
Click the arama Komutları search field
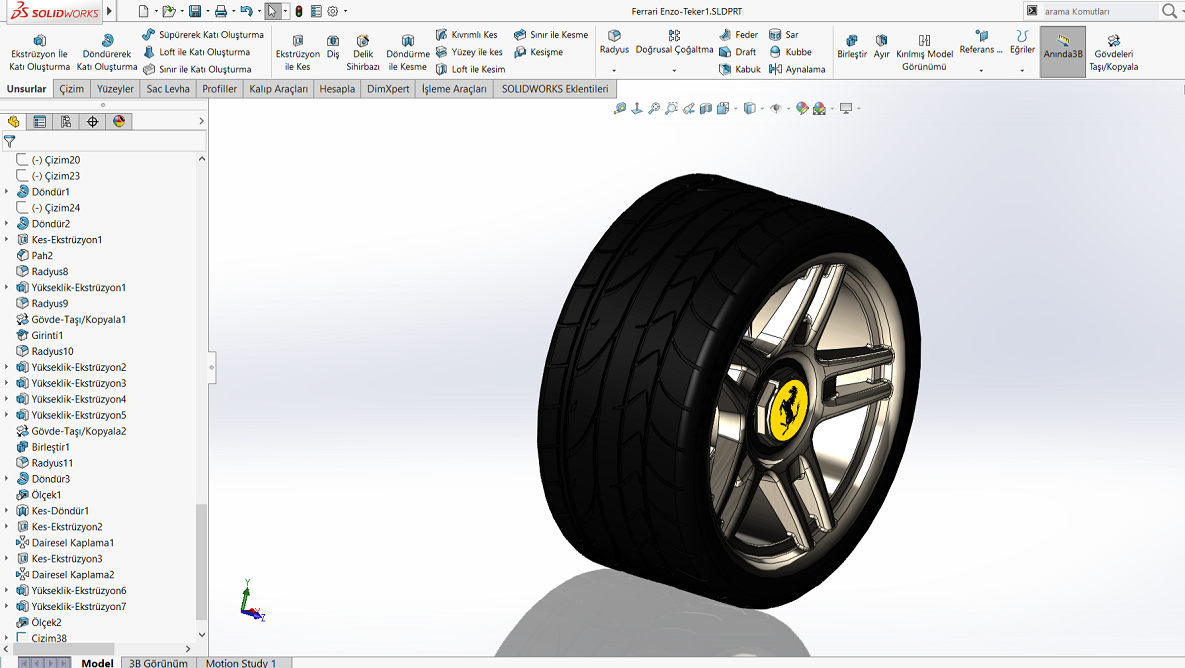coord(1100,11)
